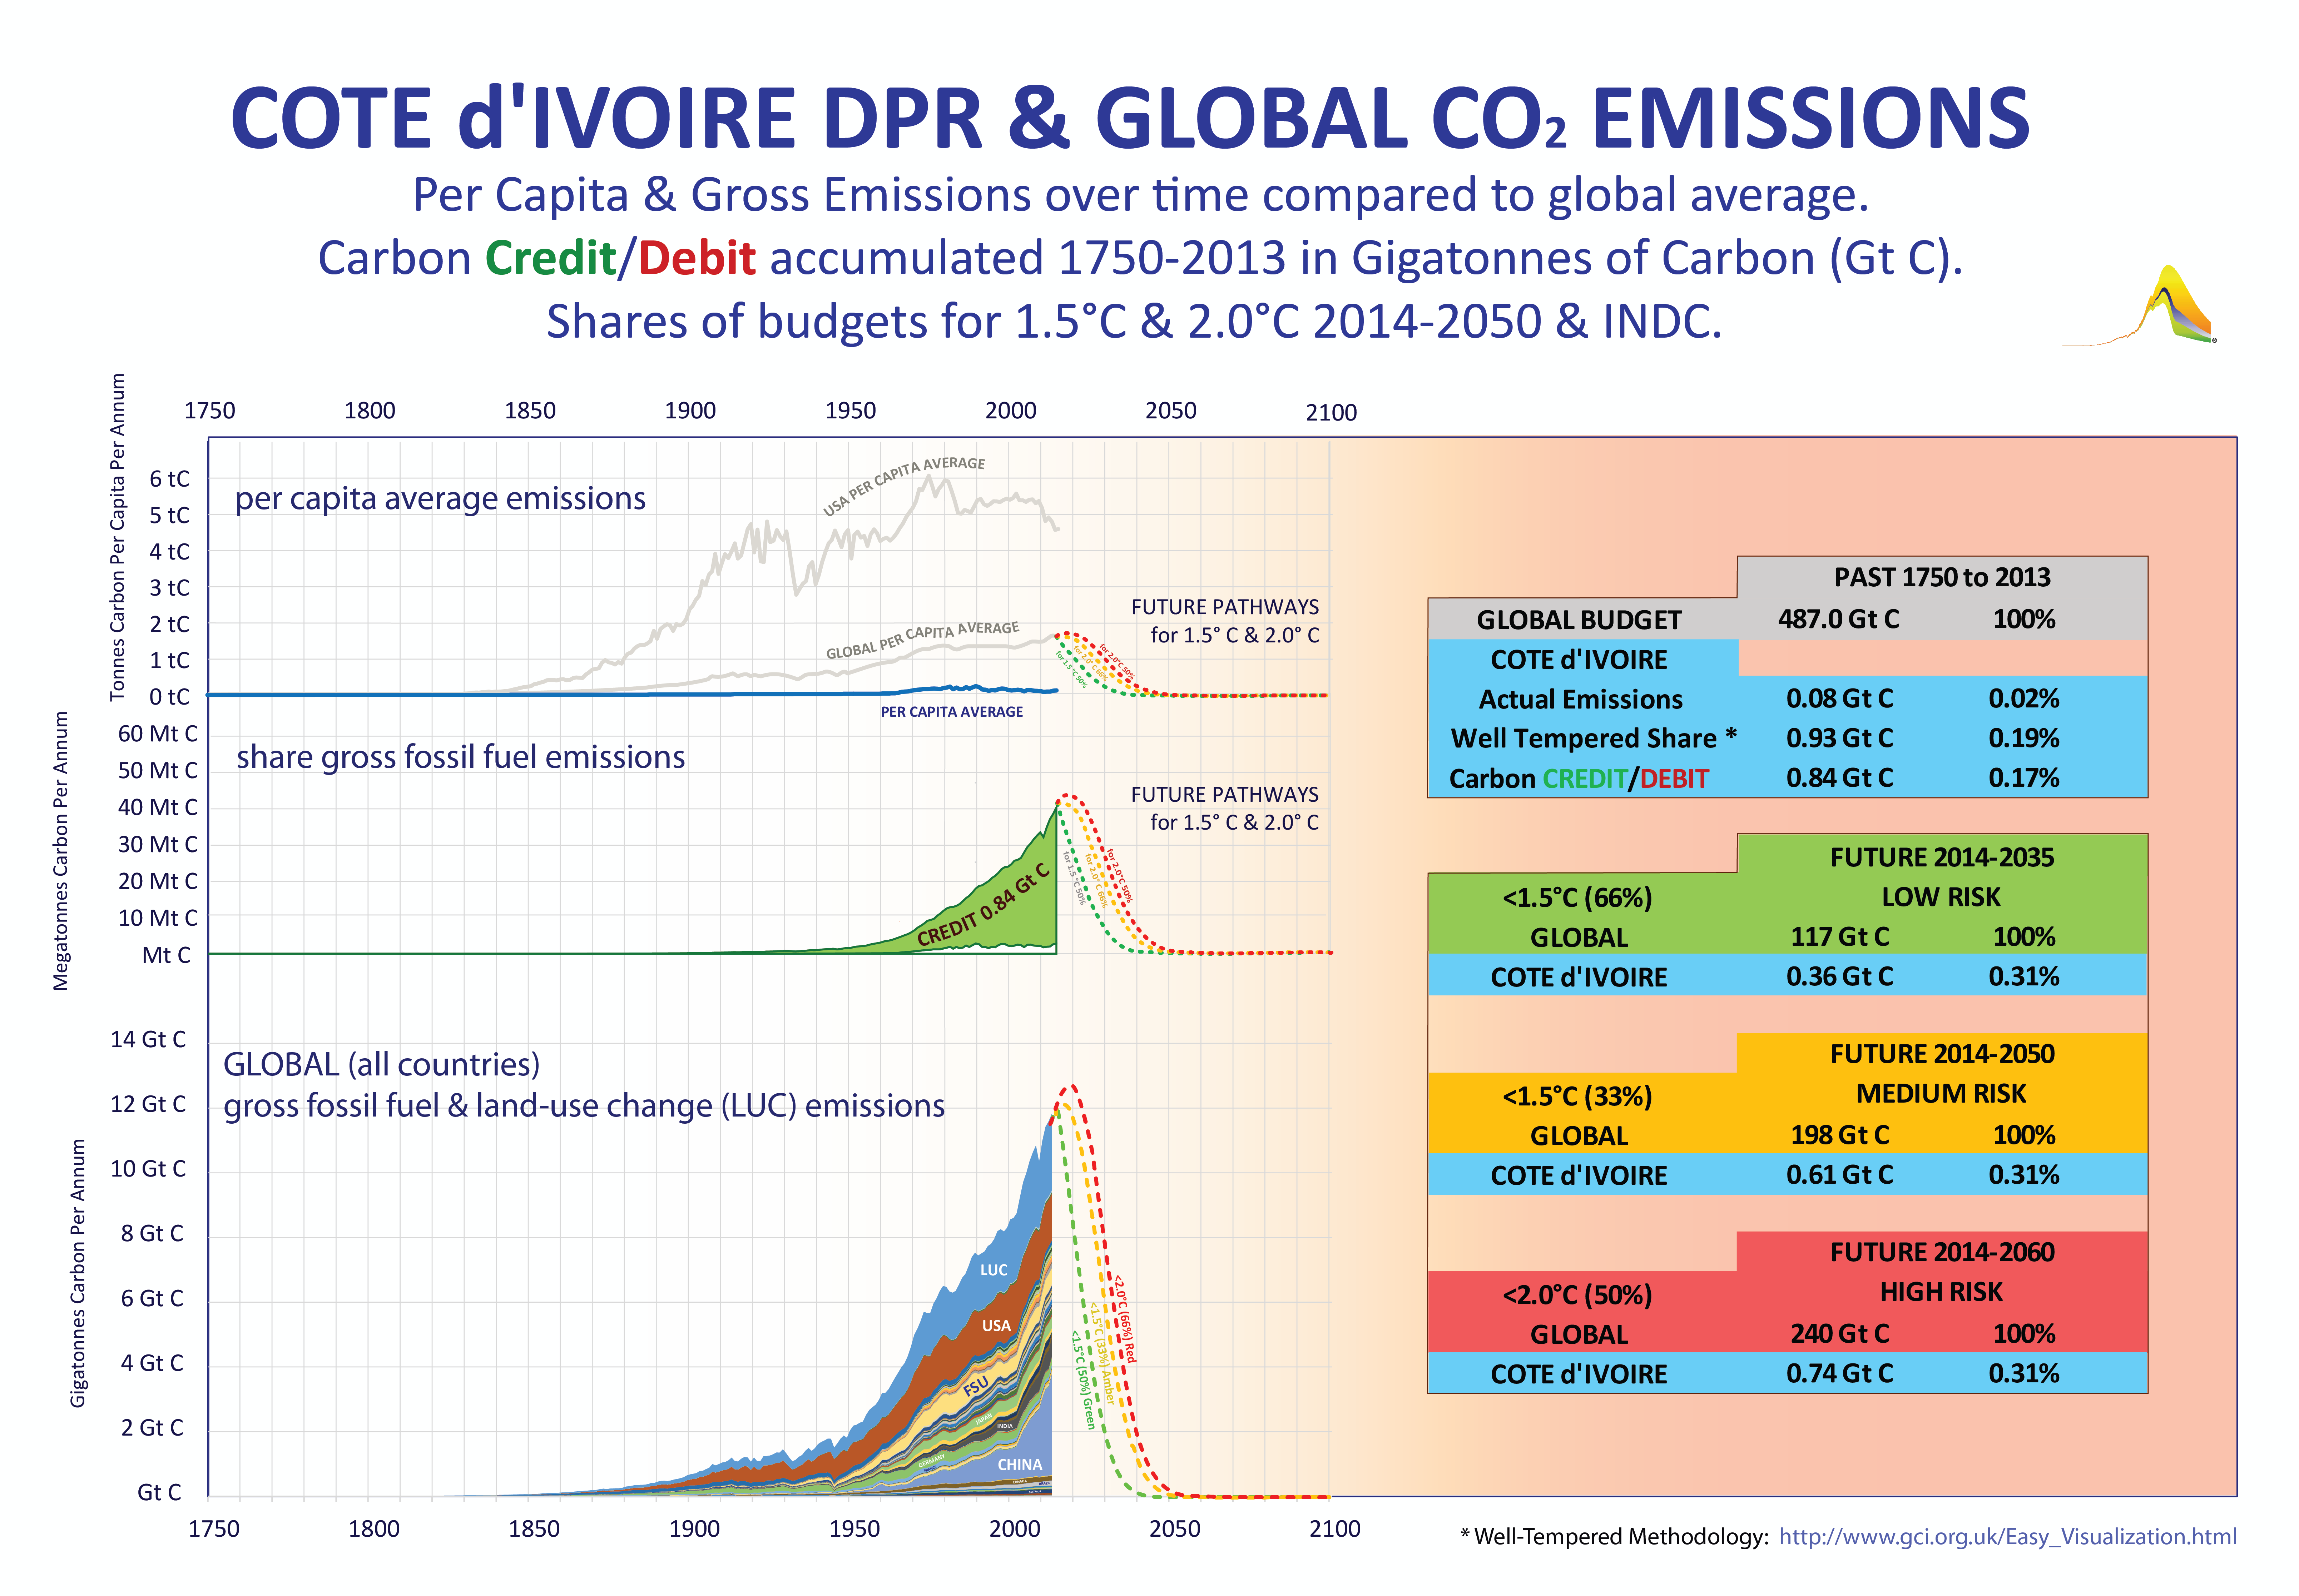Click the '0.19%' value
Screen dimensions: 2299x1596
click(x=2023, y=738)
